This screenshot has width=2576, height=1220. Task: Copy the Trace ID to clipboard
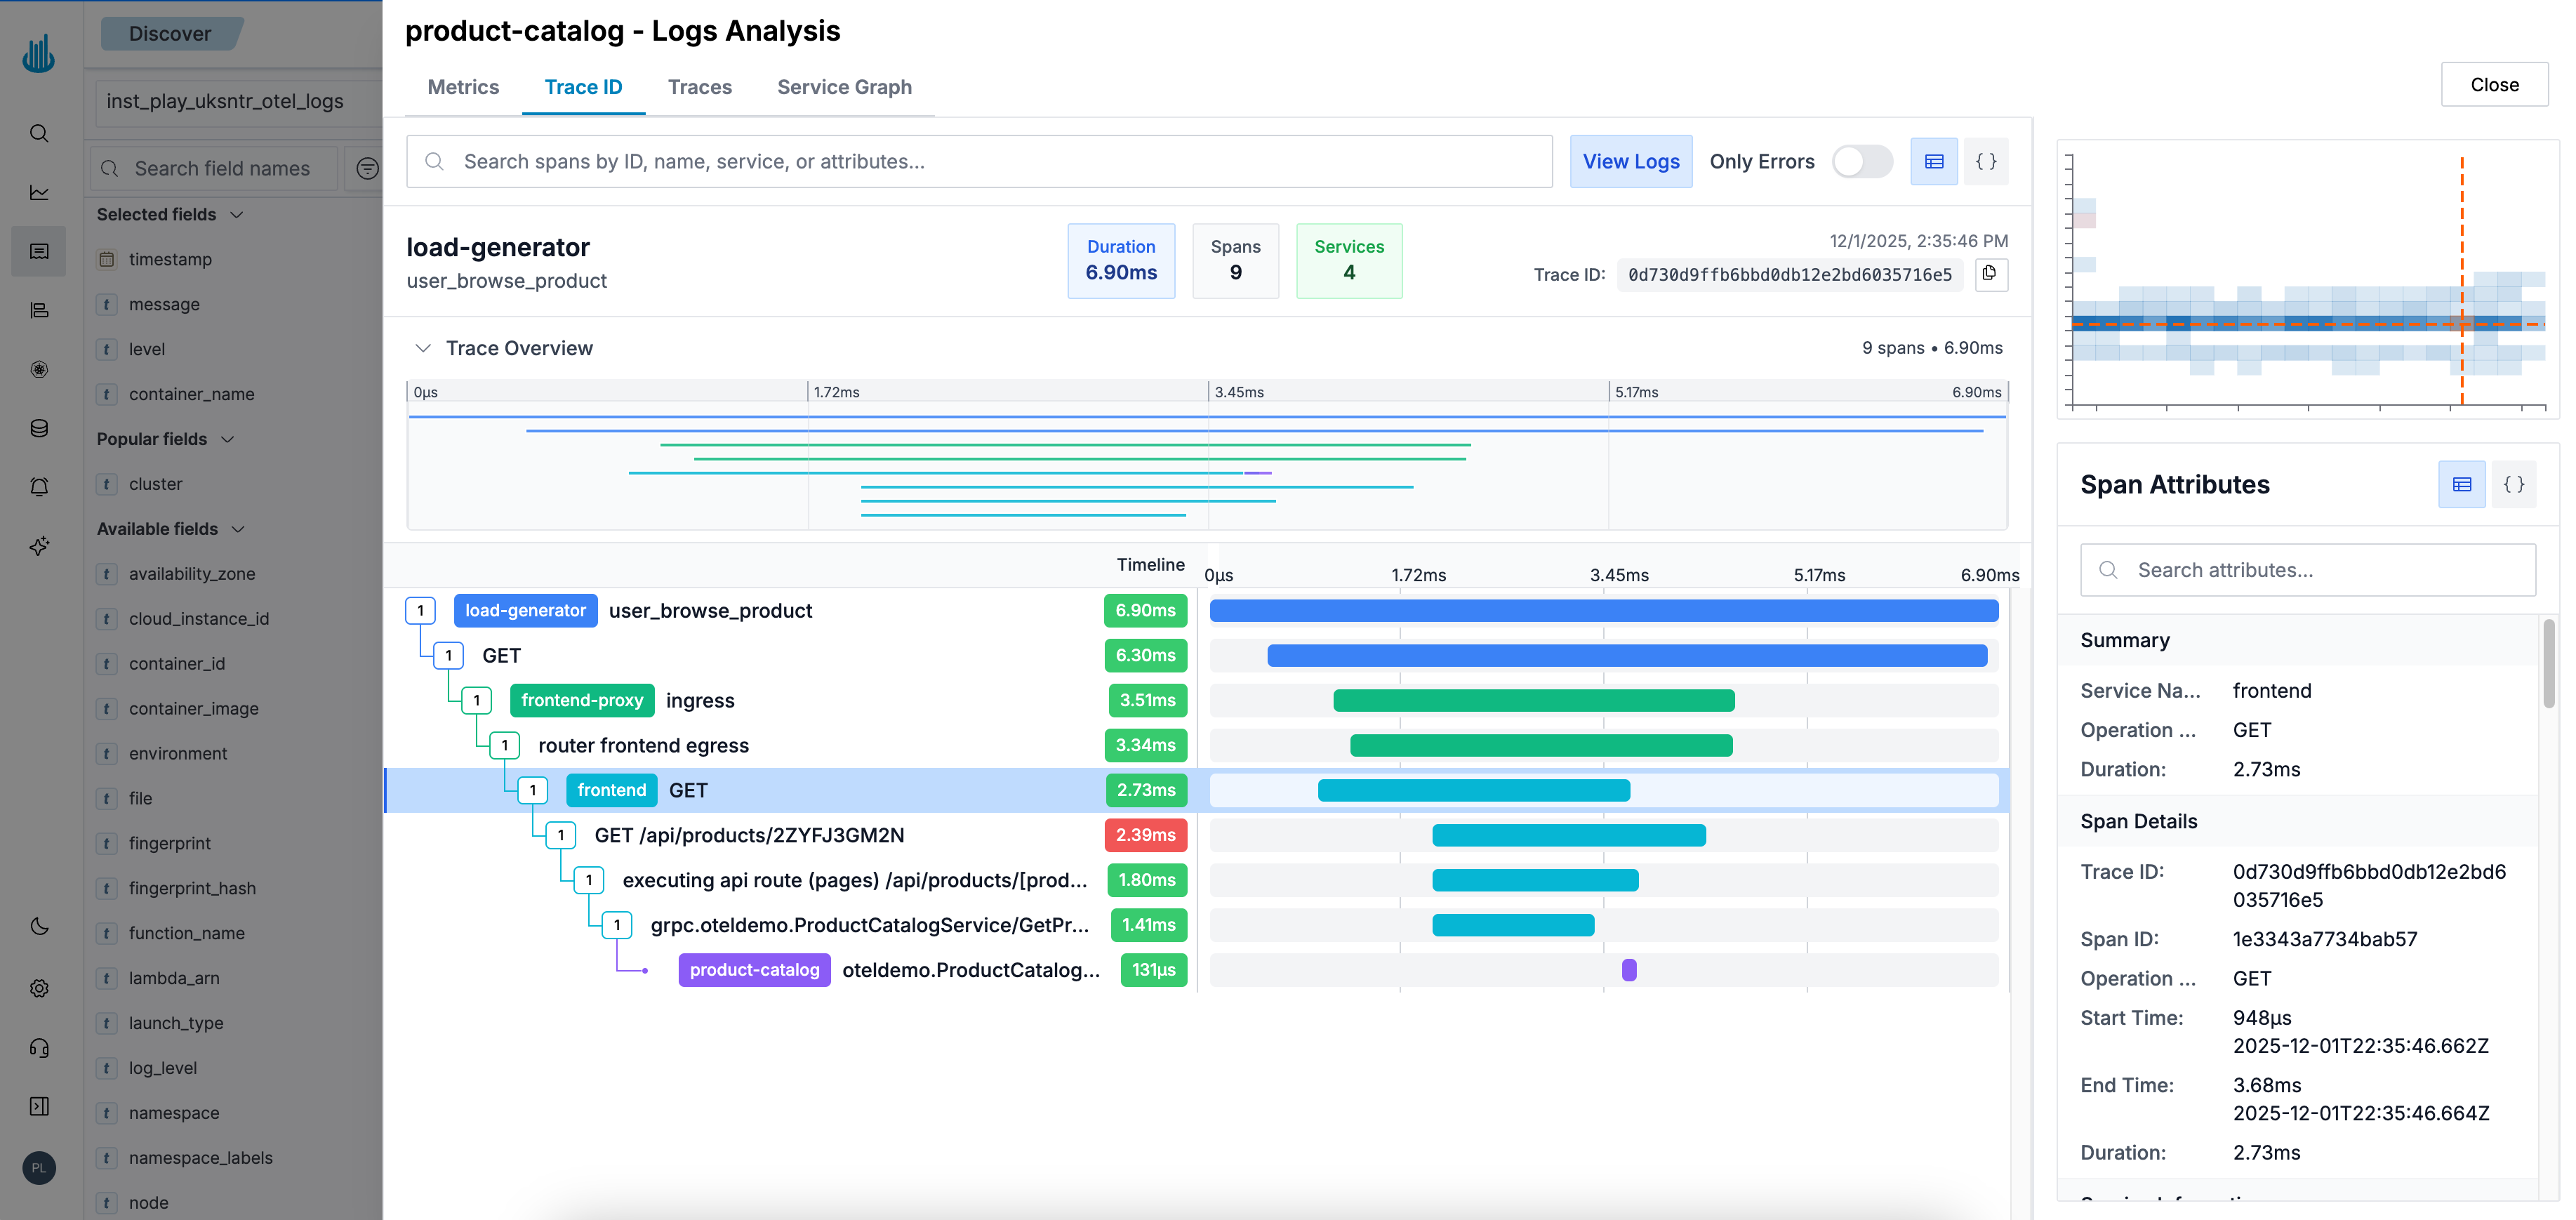[1990, 274]
